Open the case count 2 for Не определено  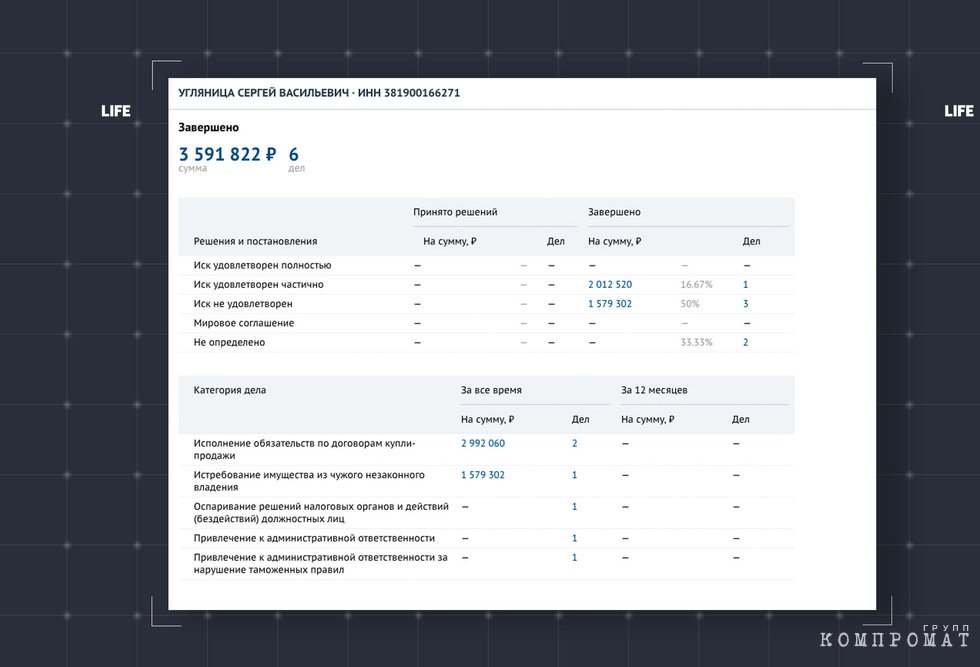click(x=746, y=343)
